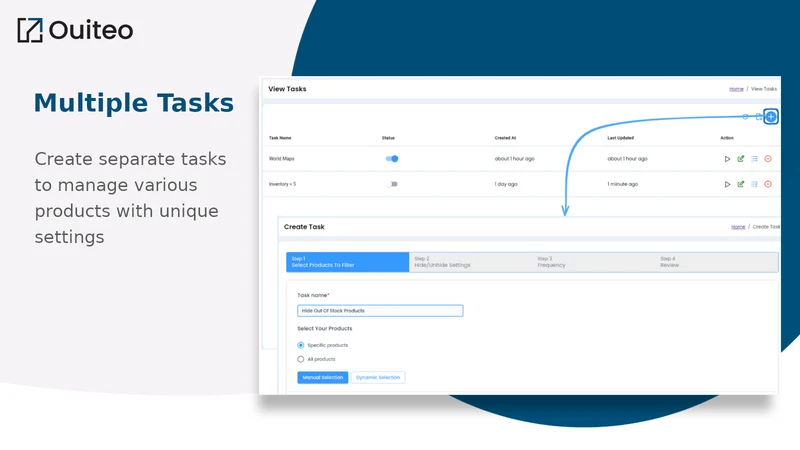Click the folder icon beside the add button
The height and width of the screenshot is (450, 800).
pos(759,117)
